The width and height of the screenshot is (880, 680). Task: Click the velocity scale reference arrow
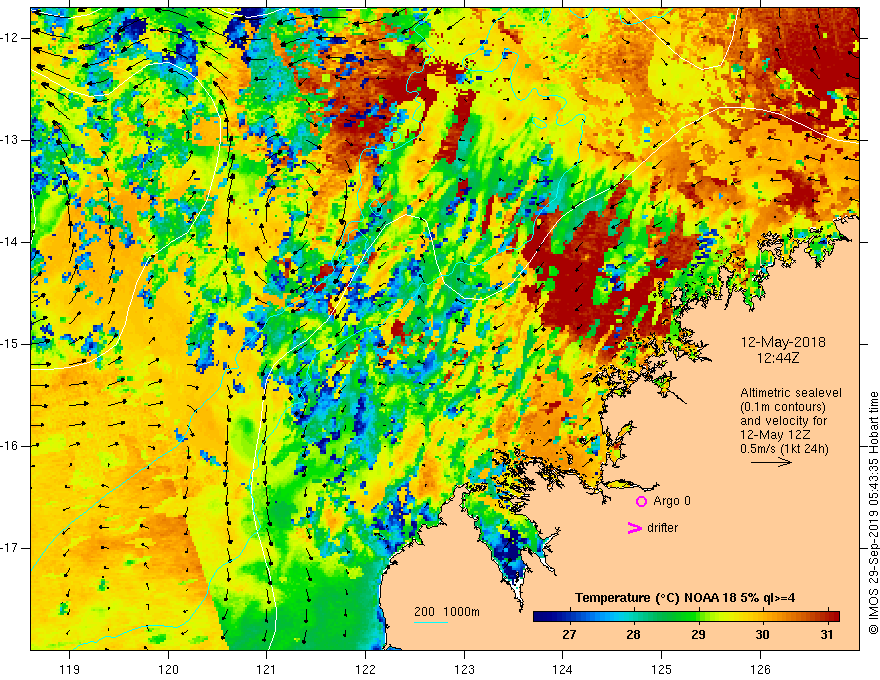pyautogui.click(x=771, y=462)
